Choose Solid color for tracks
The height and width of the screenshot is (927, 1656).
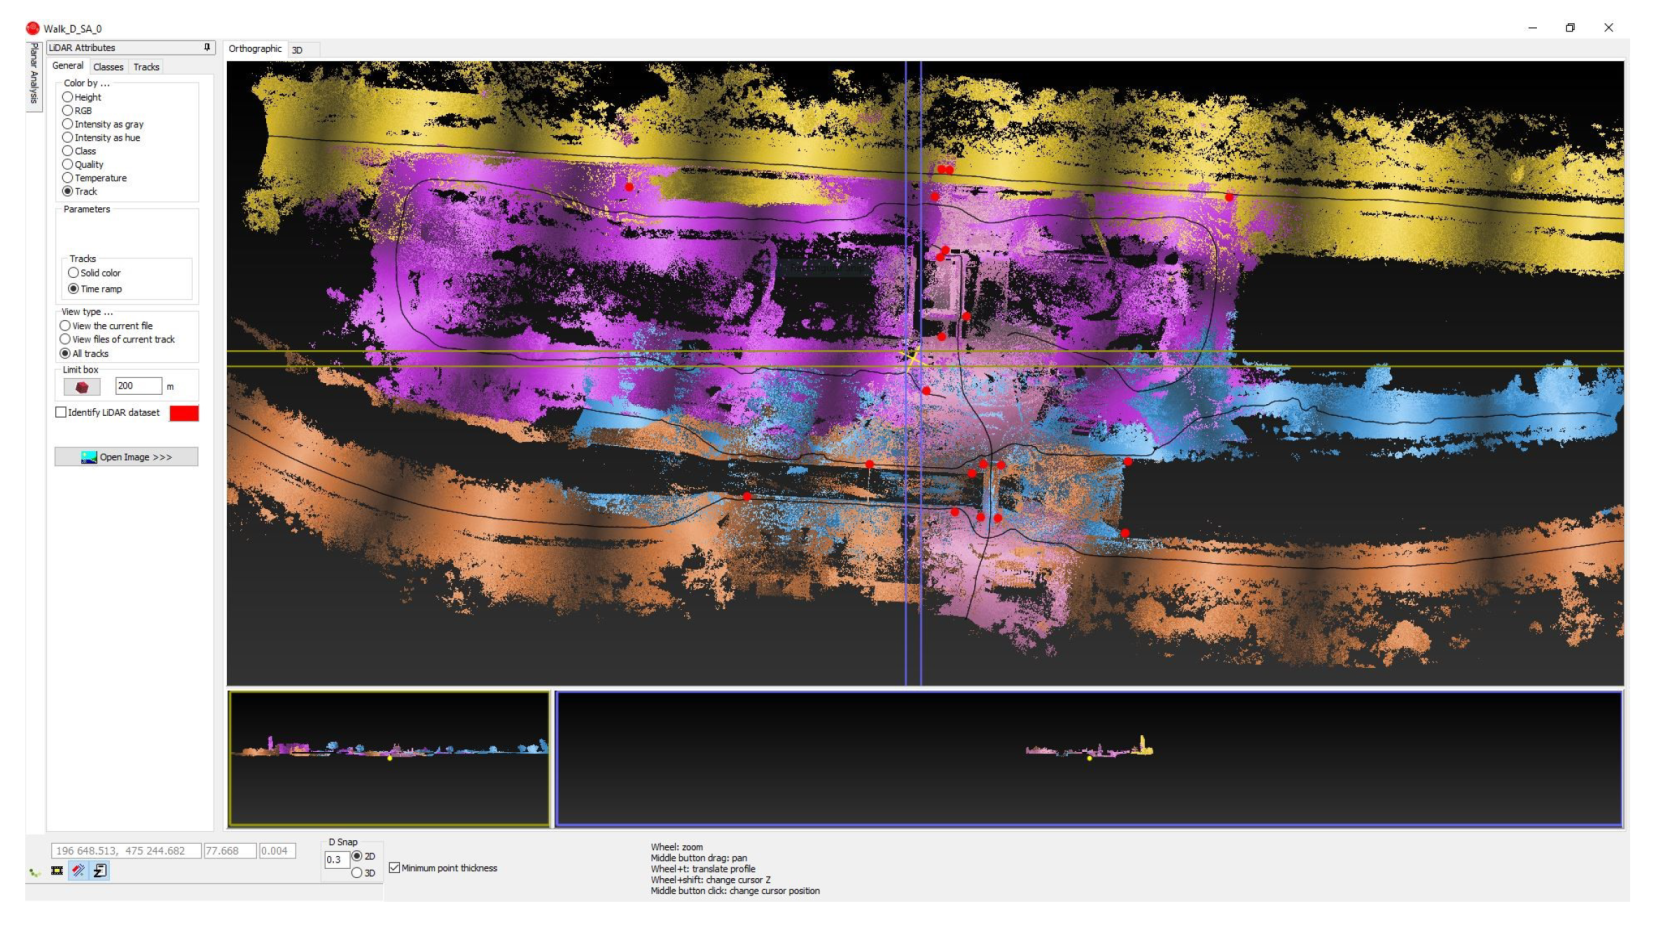(73, 273)
